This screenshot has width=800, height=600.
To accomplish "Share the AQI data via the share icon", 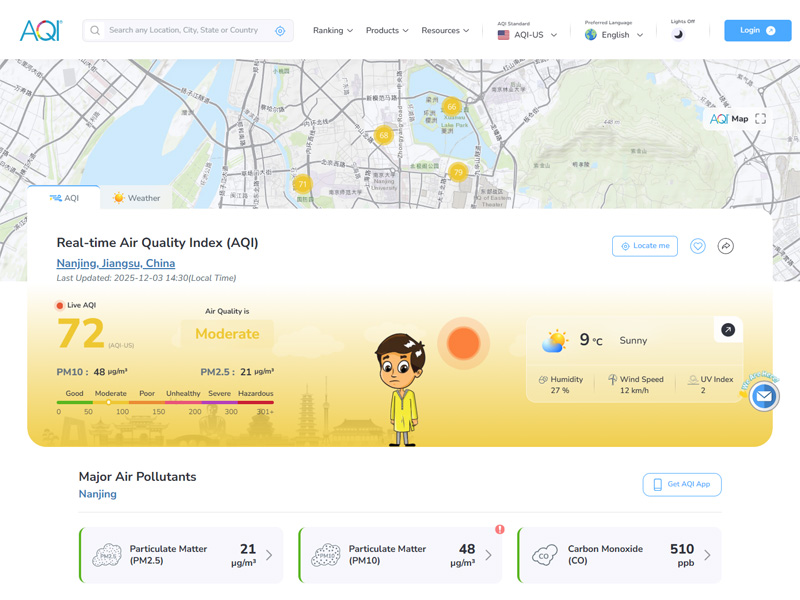I will click(725, 246).
